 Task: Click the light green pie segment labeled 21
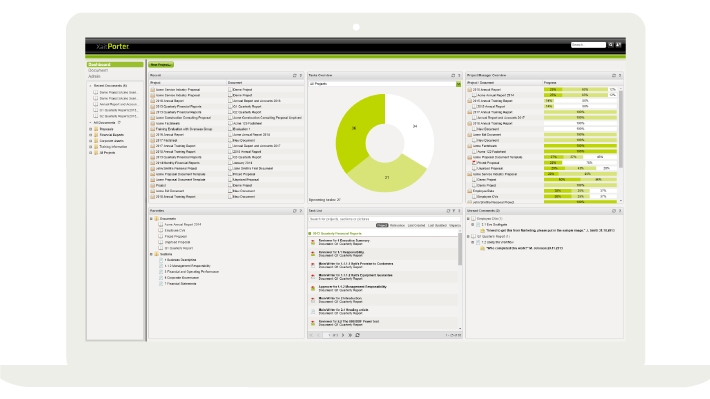point(387,178)
